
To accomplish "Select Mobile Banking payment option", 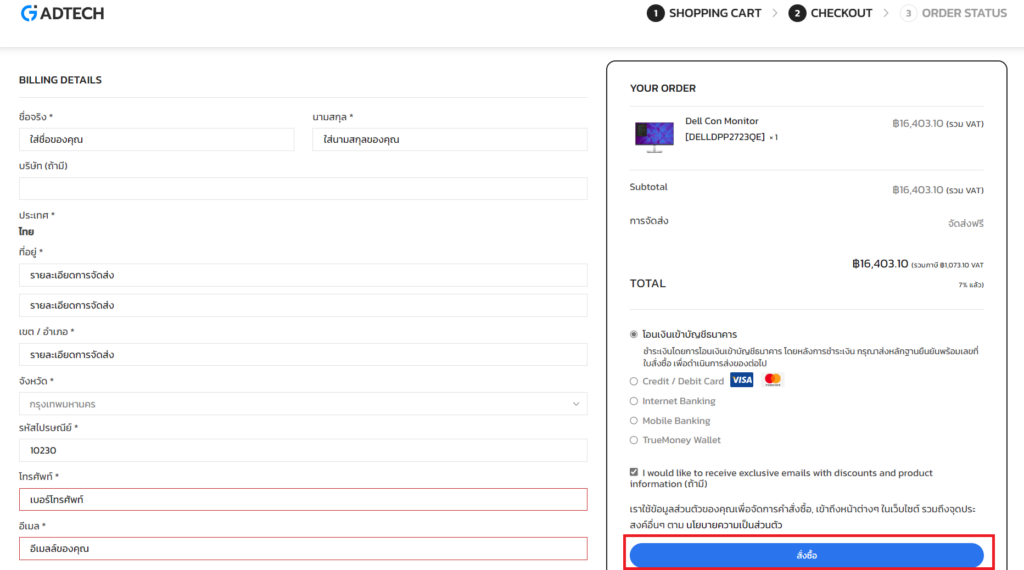I will coord(634,421).
